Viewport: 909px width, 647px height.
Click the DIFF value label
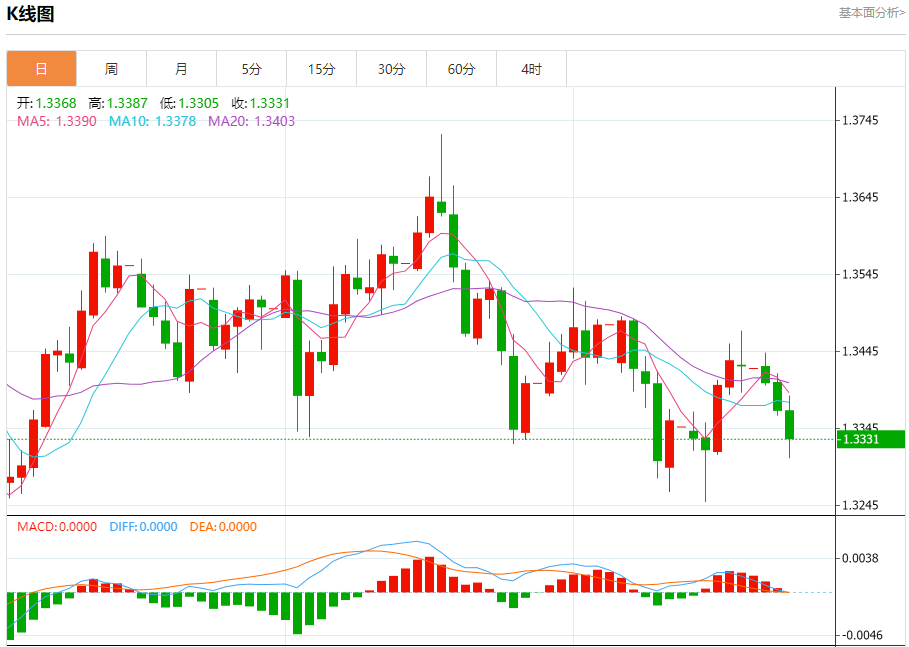(x=143, y=526)
